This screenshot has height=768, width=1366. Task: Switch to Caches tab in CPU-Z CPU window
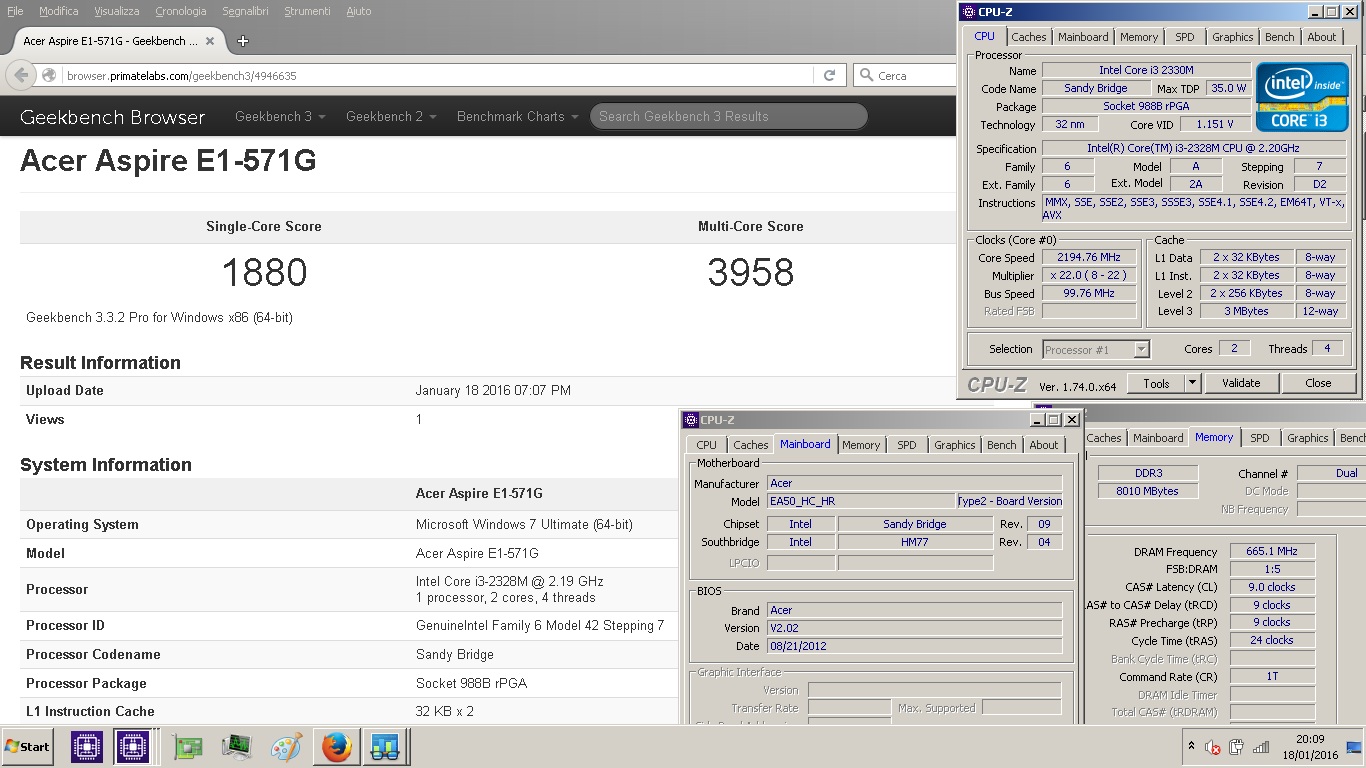tap(1028, 37)
